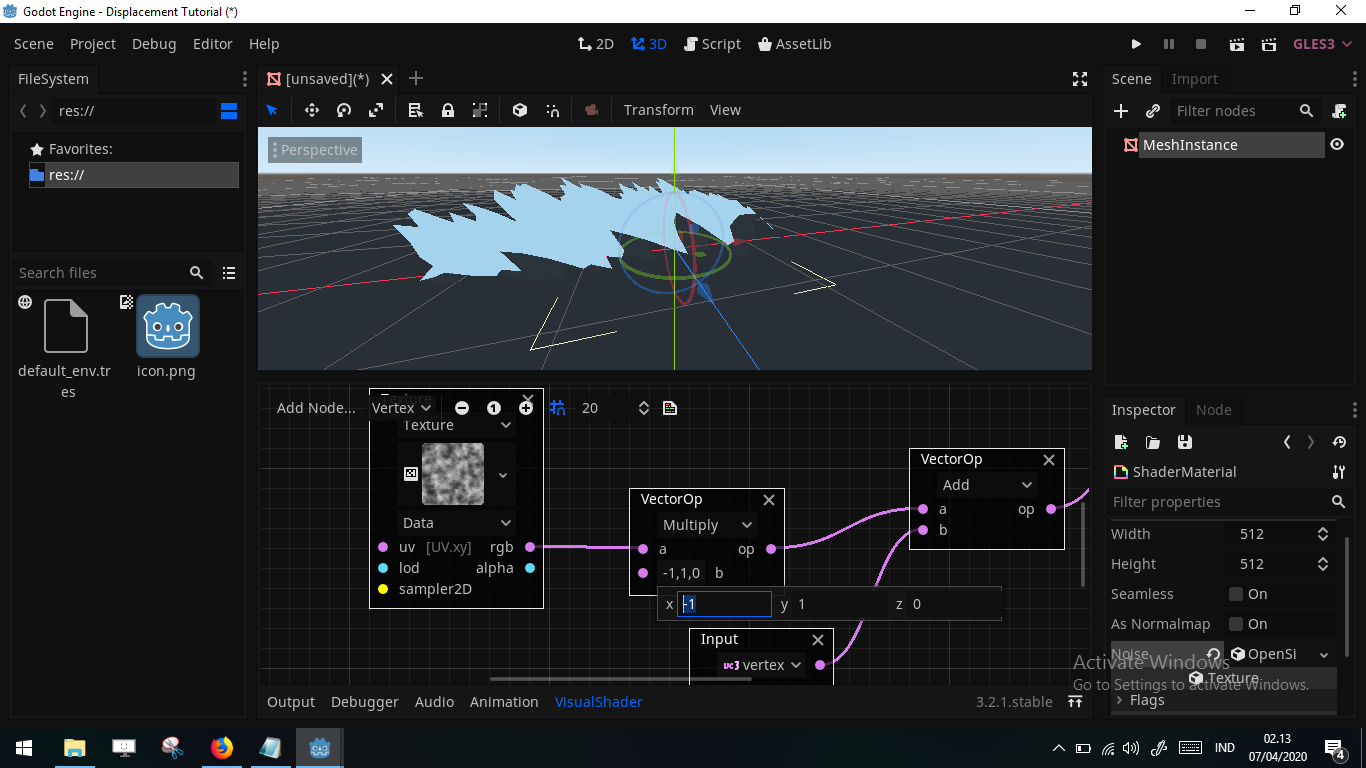Enable the As Normalmap option
This screenshot has height=768, width=1366.
(1237, 623)
